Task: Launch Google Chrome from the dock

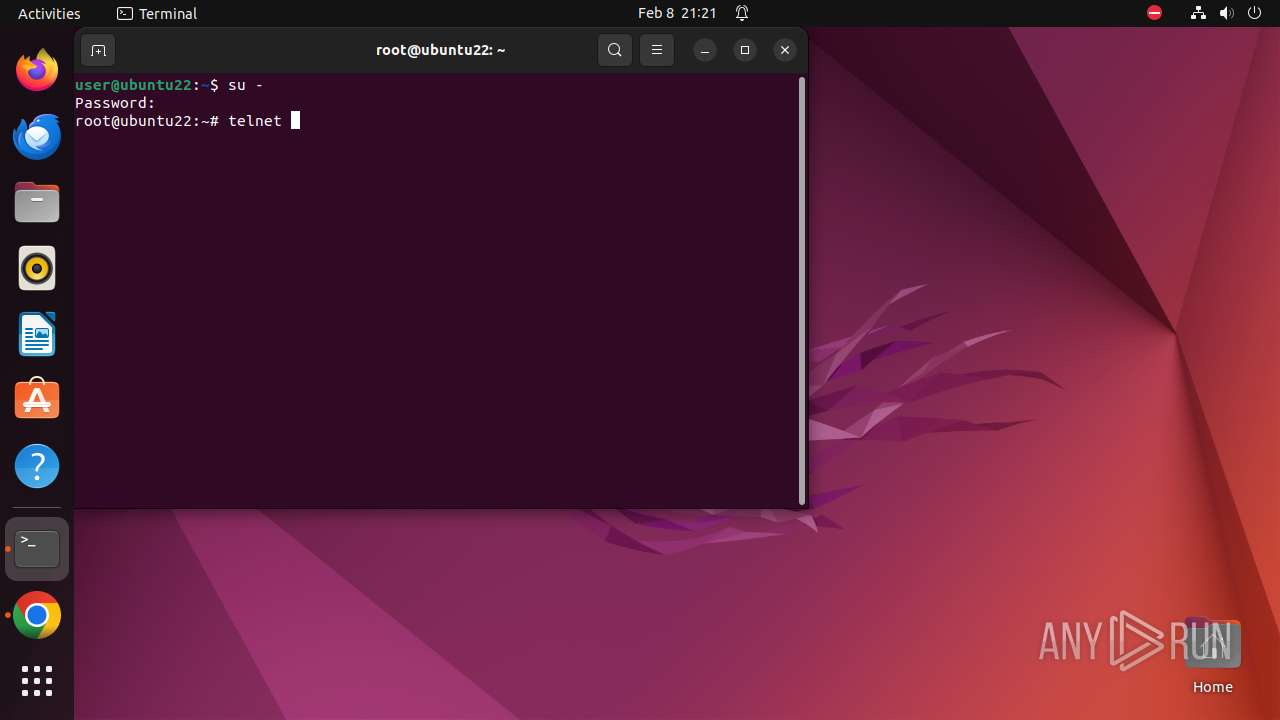Action: point(37,616)
